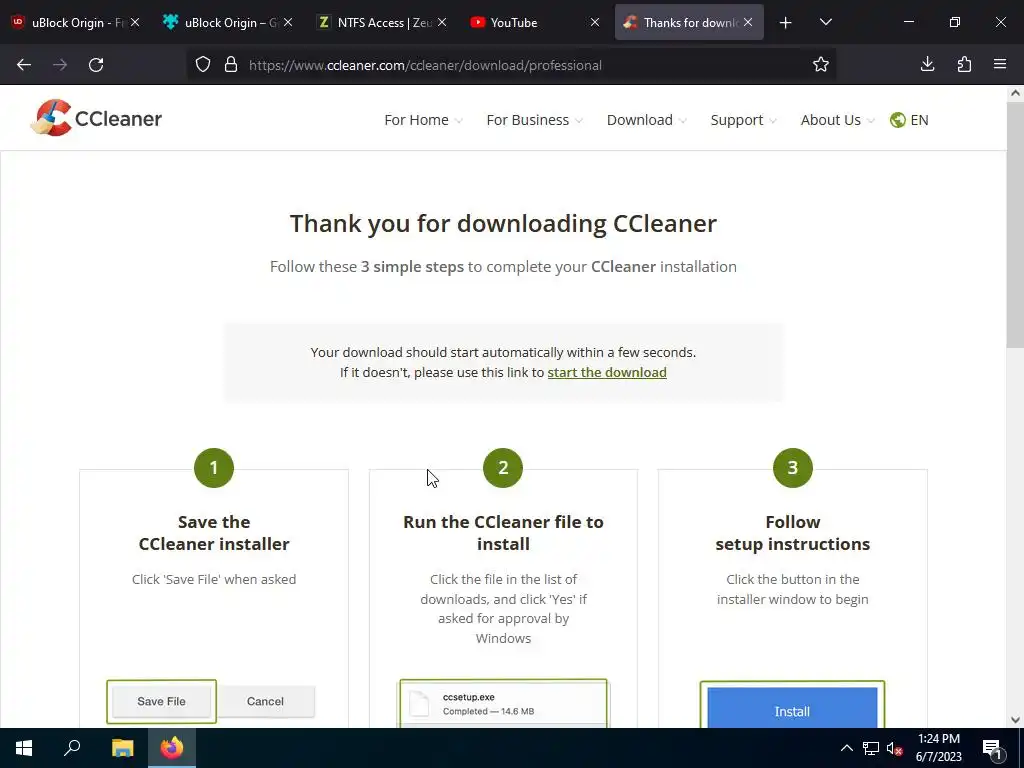This screenshot has height=768, width=1024.
Task: Click the Firefox taskbar icon
Action: click(x=172, y=748)
